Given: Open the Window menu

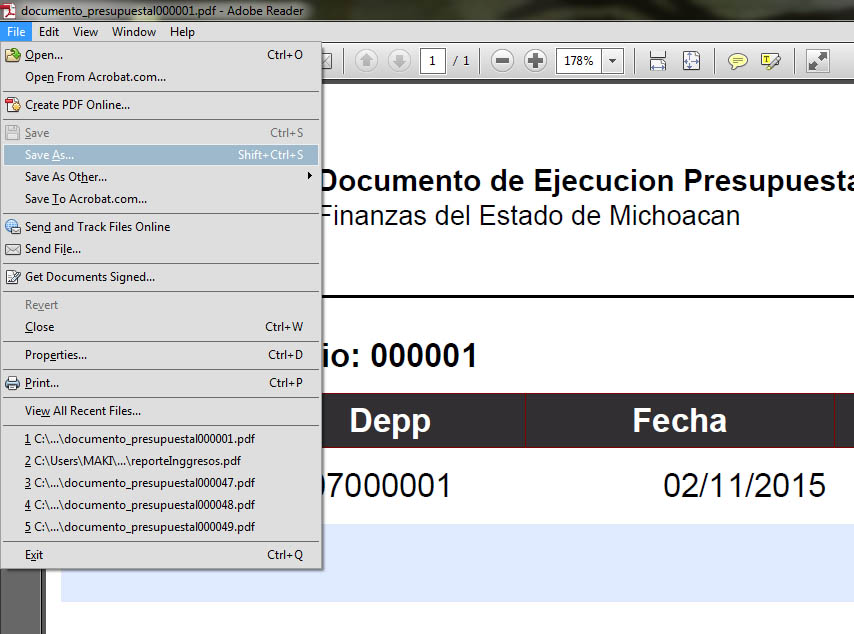Looking at the screenshot, I should pyautogui.click(x=134, y=32).
